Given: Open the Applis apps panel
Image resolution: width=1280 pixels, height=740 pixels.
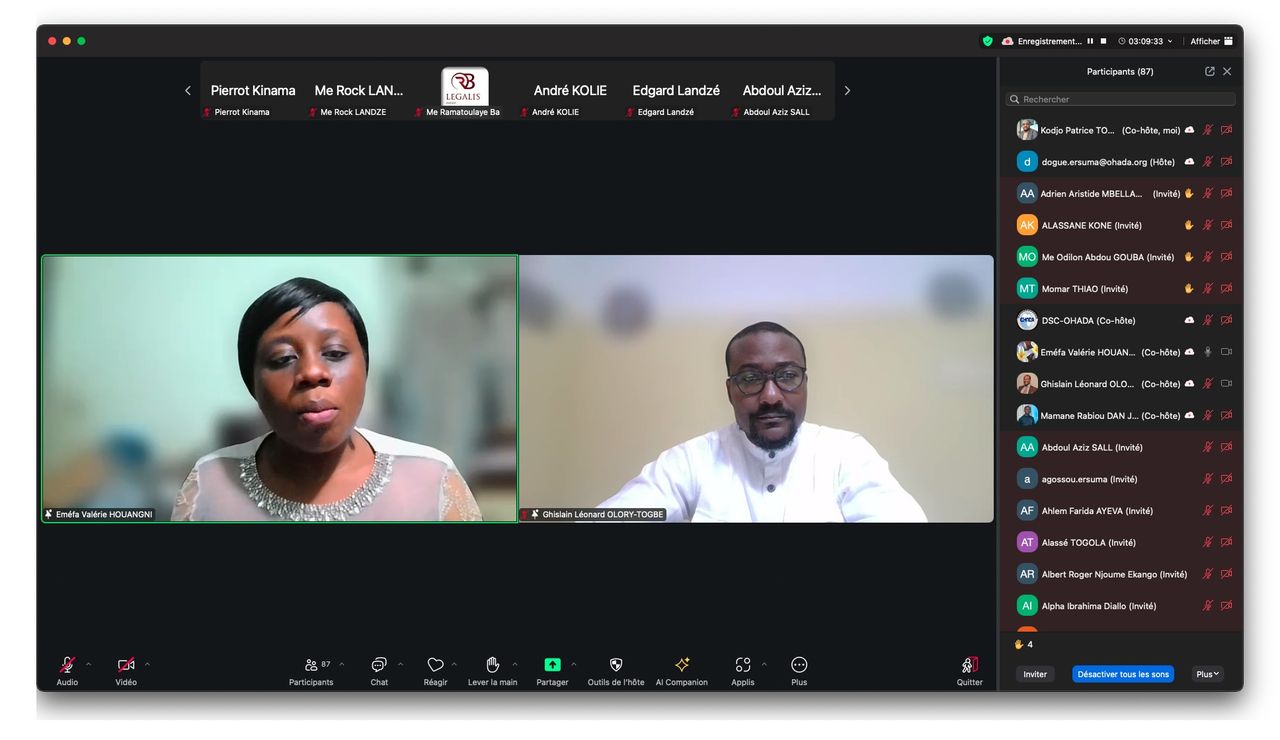Looking at the screenshot, I should 743,670.
